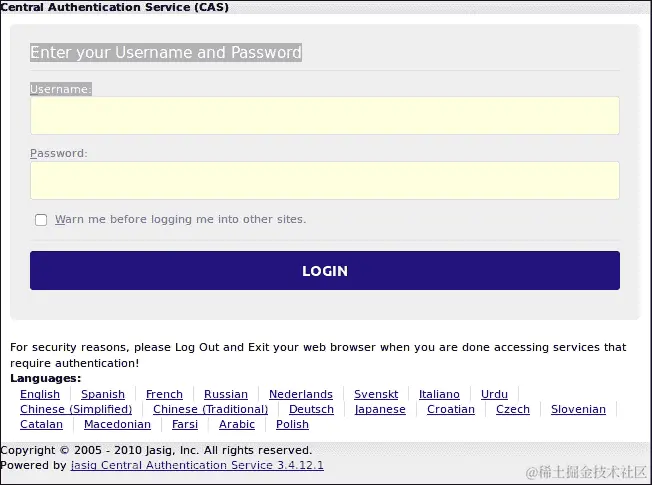Image resolution: width=652 pixels, height=485 pixels.
Task: Select Deutsch language link
Action: pyautogui.click(x=311, y=409)
